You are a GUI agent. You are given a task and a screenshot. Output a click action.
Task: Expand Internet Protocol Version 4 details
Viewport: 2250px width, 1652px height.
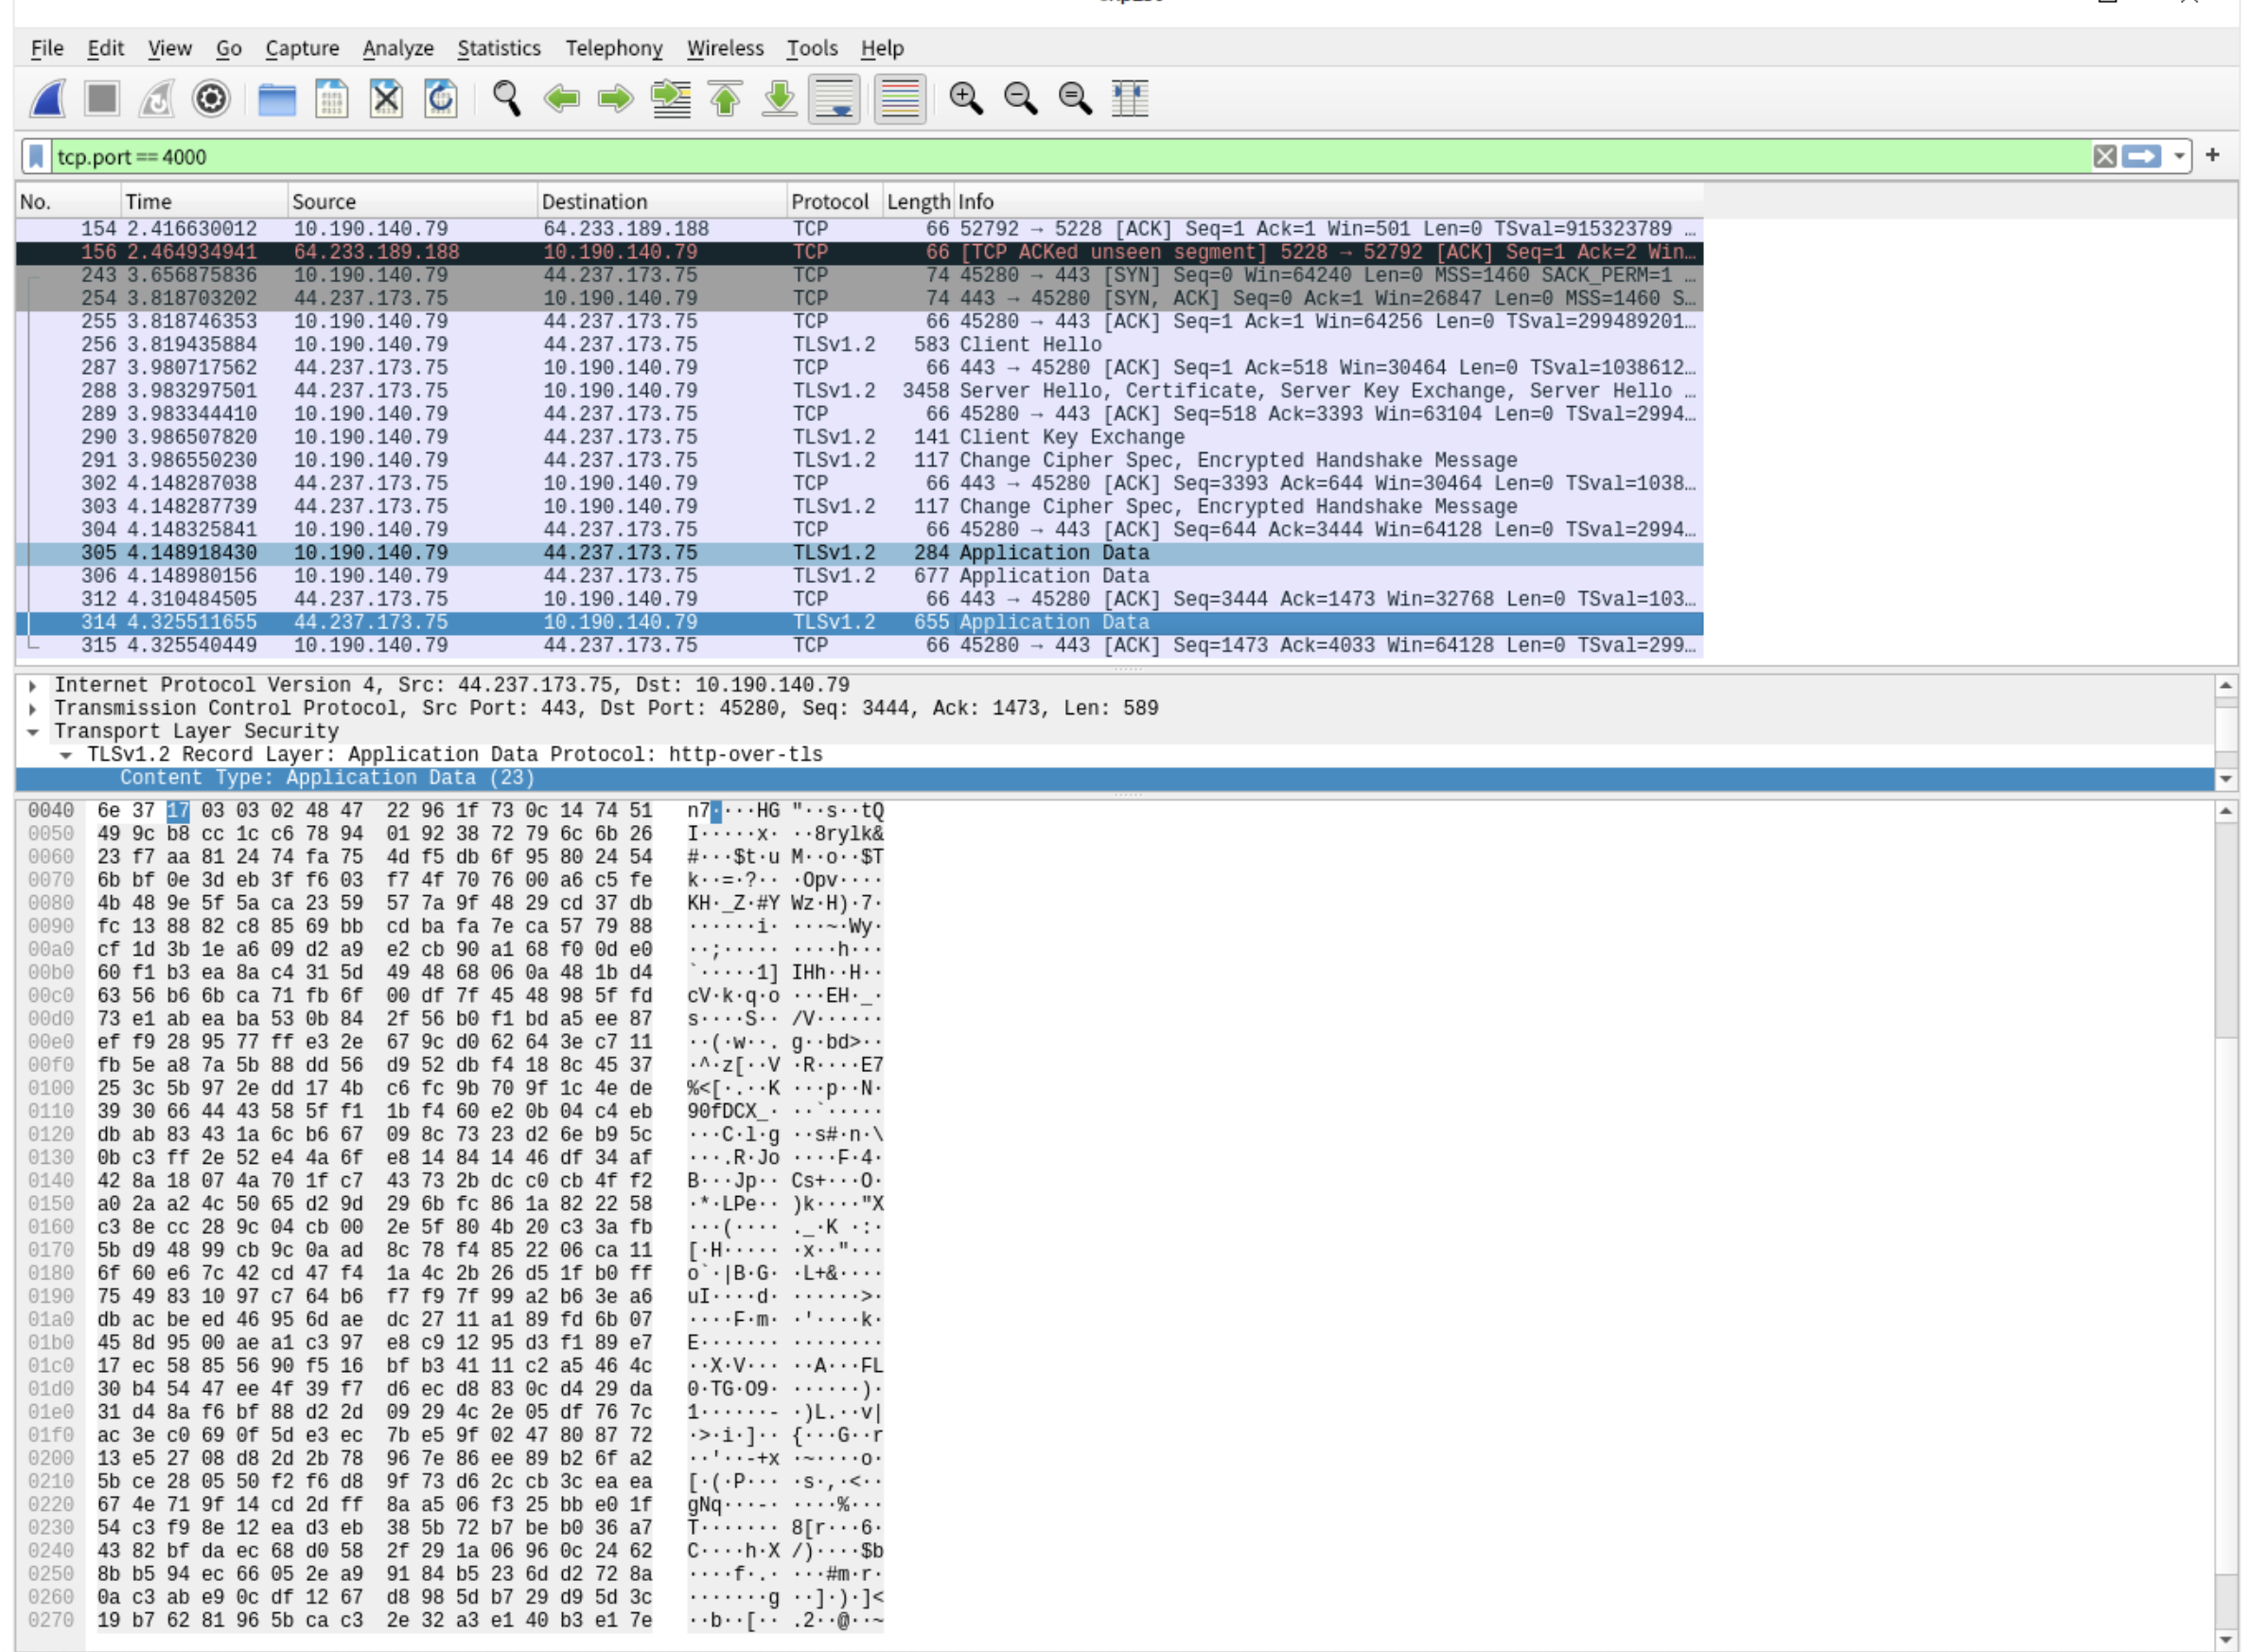pos(33,686)
